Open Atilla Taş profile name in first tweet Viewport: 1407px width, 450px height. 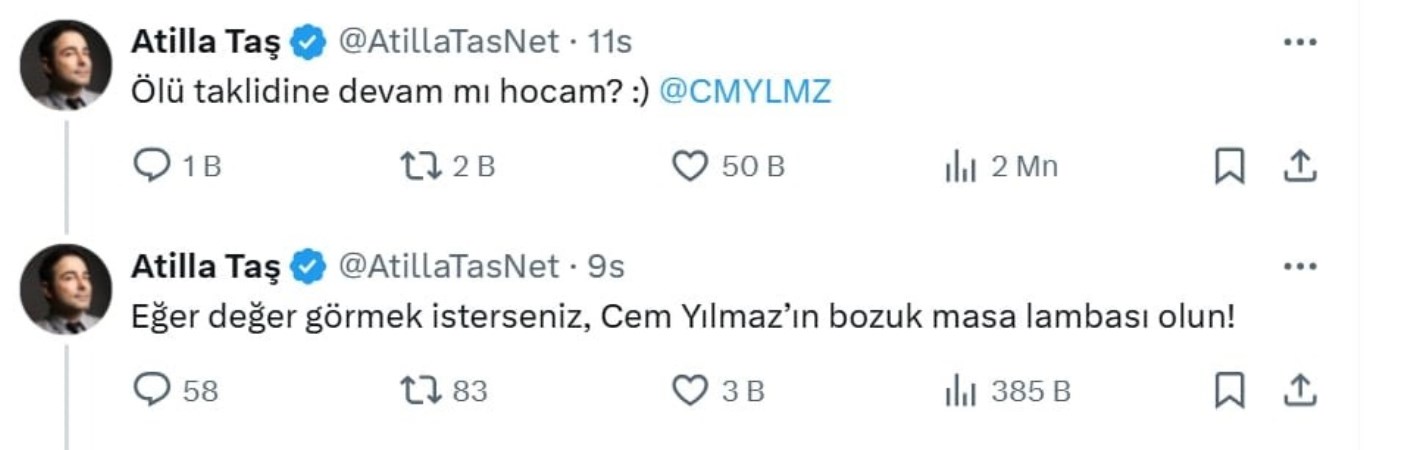click(x=206, y=42)
